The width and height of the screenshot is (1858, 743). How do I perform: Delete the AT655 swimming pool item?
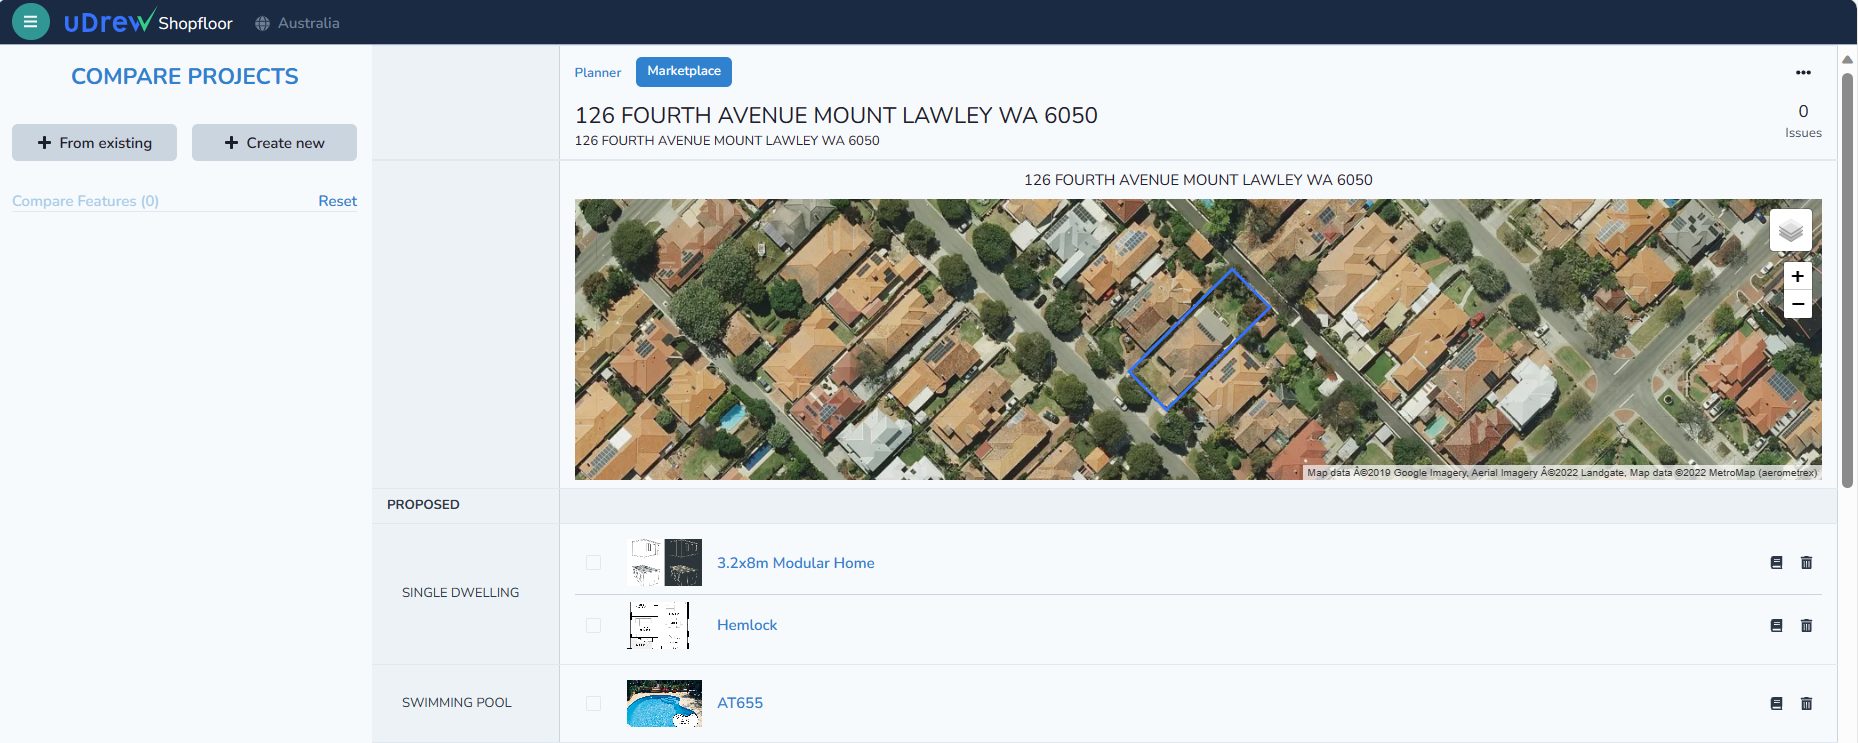click(x=1806, y=704)
